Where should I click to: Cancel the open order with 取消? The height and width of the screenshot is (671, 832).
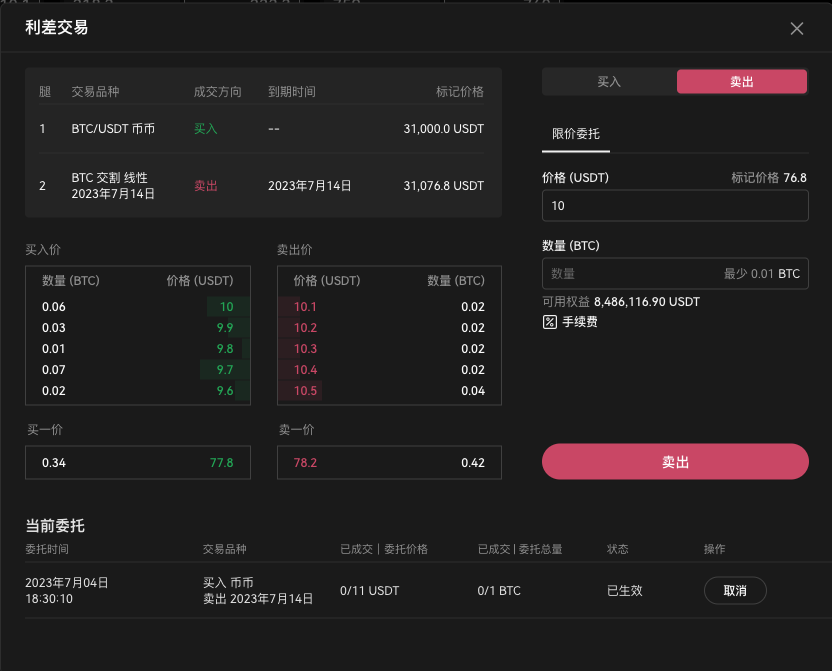coord(735,591)
